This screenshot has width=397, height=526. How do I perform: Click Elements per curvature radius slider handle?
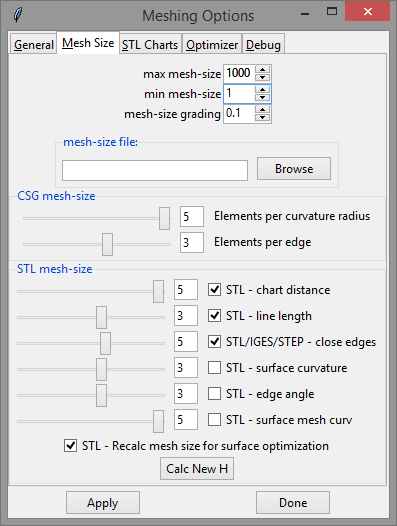pos(164,218)
